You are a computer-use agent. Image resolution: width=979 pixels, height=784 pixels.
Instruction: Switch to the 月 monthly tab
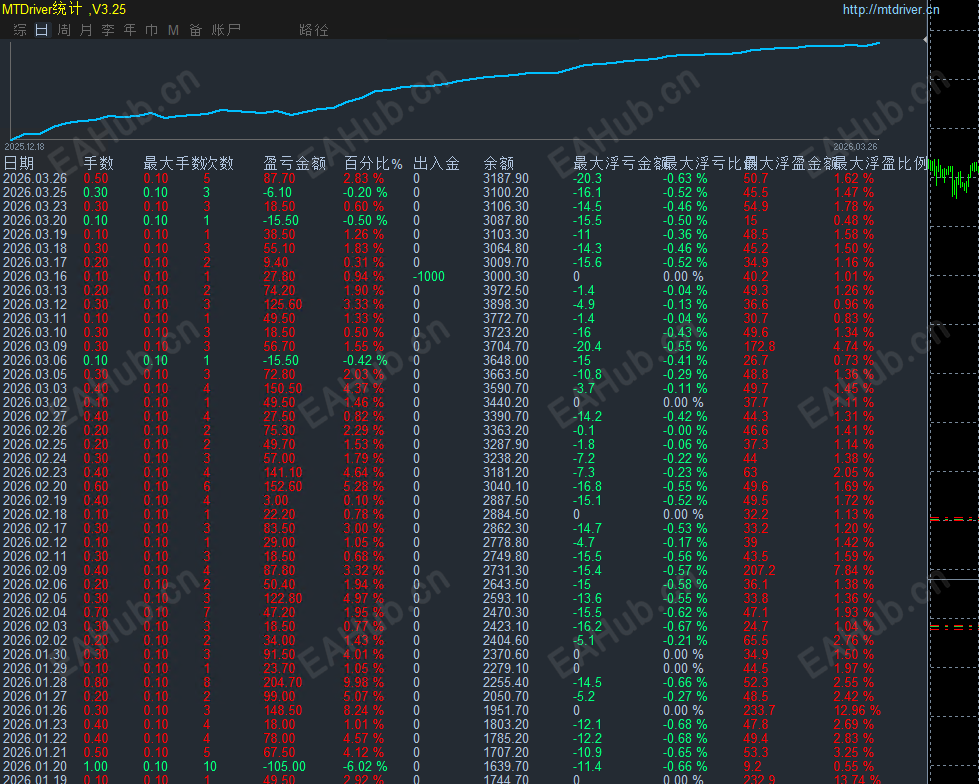pyautogui.click(x=86, y=30)
